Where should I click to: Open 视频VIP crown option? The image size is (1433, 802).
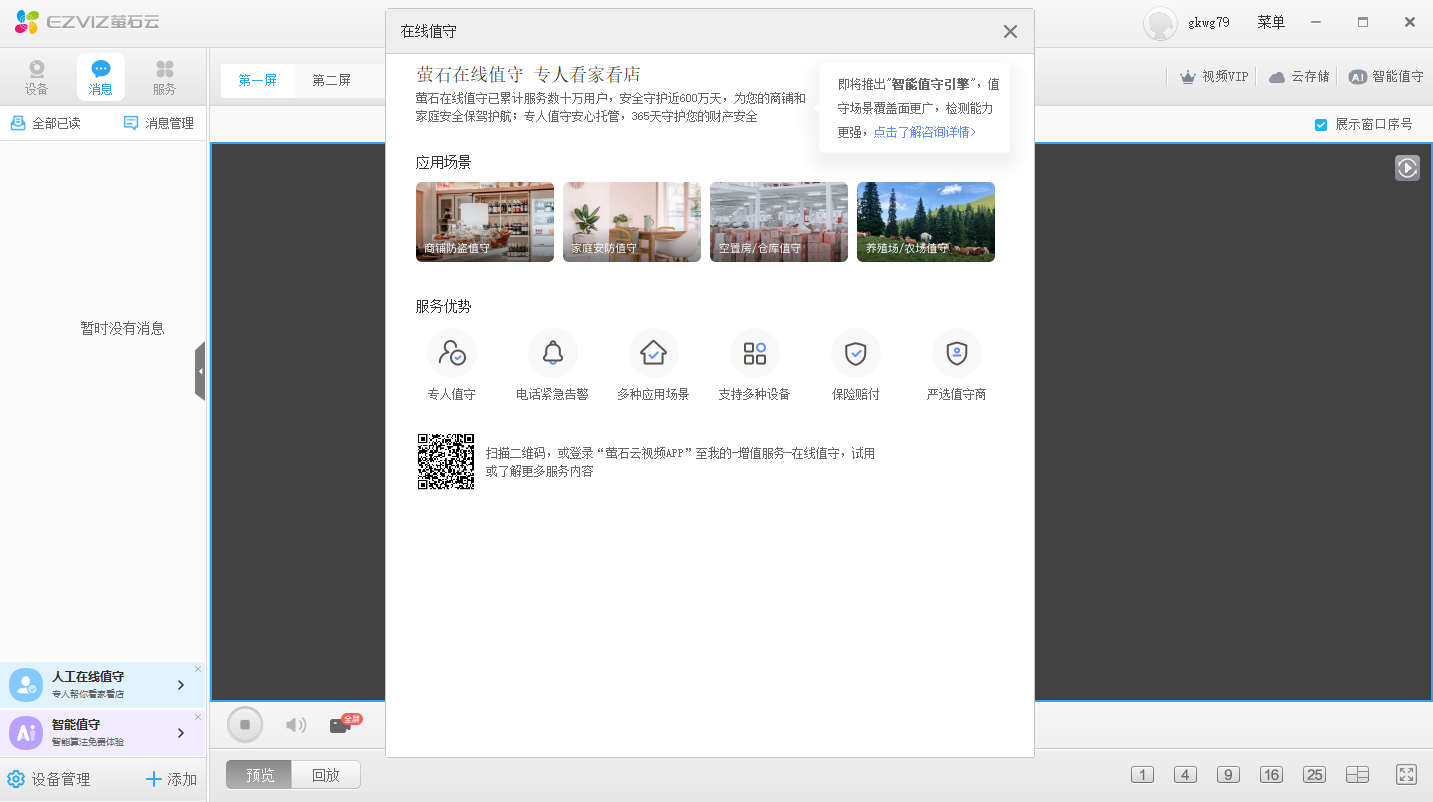point(1214,77)
